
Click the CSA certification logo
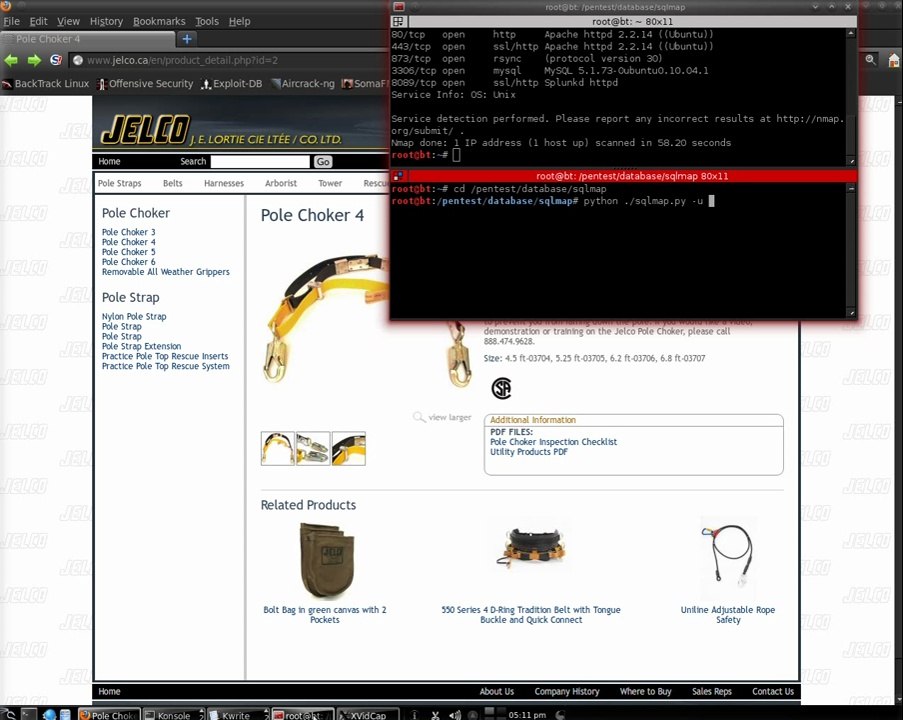(501, 388)
